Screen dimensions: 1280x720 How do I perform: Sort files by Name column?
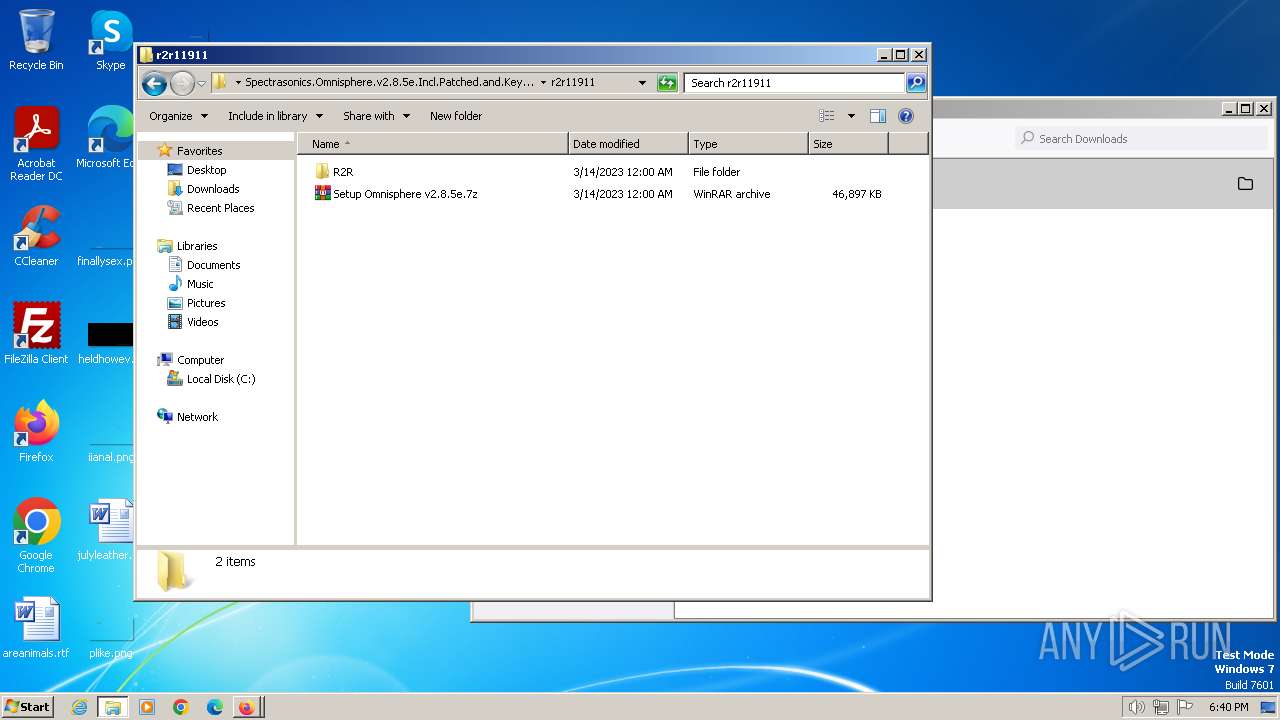tap(433, 144)
